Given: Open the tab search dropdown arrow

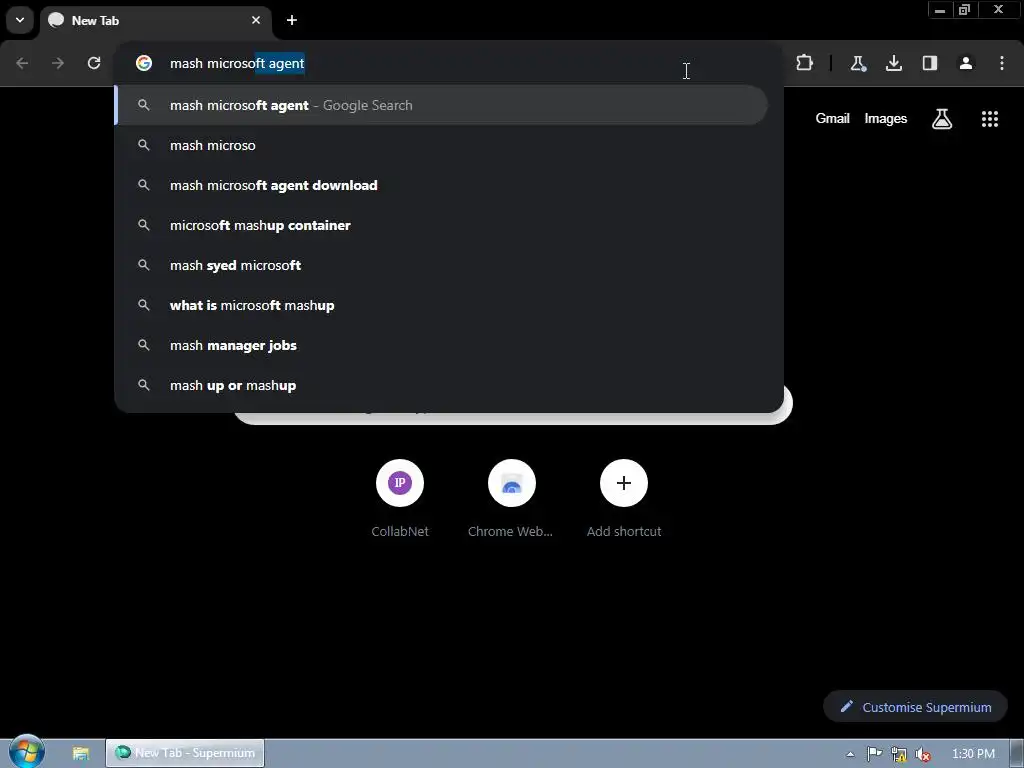Looking at the screenshot, I should (x=20, y=20).
